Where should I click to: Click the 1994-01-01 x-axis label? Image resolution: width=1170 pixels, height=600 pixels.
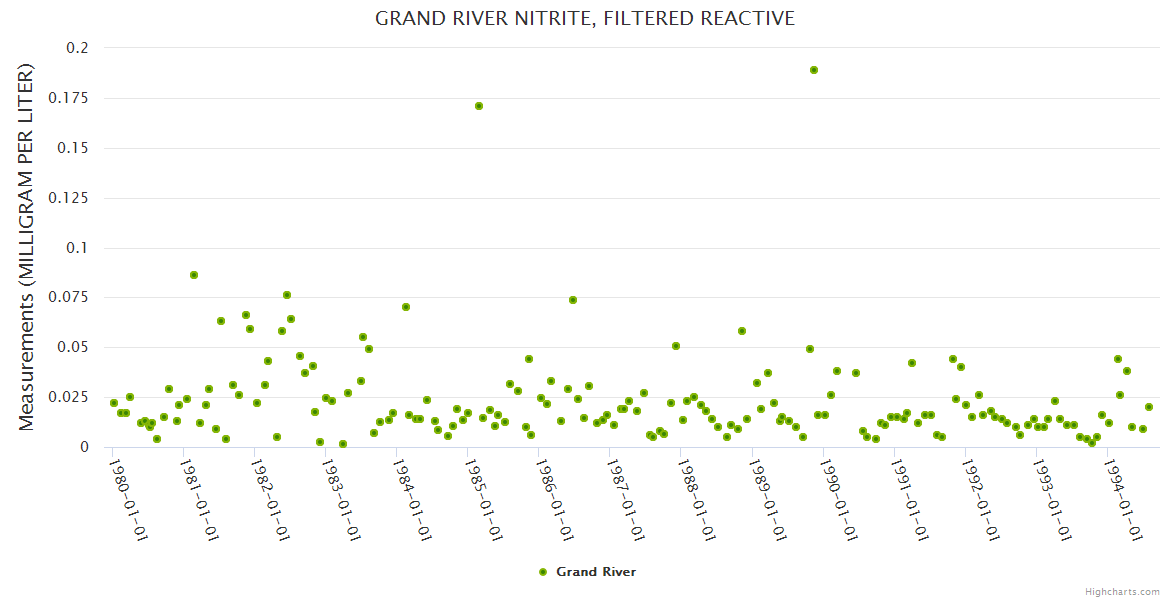[x=1123, y=500]
